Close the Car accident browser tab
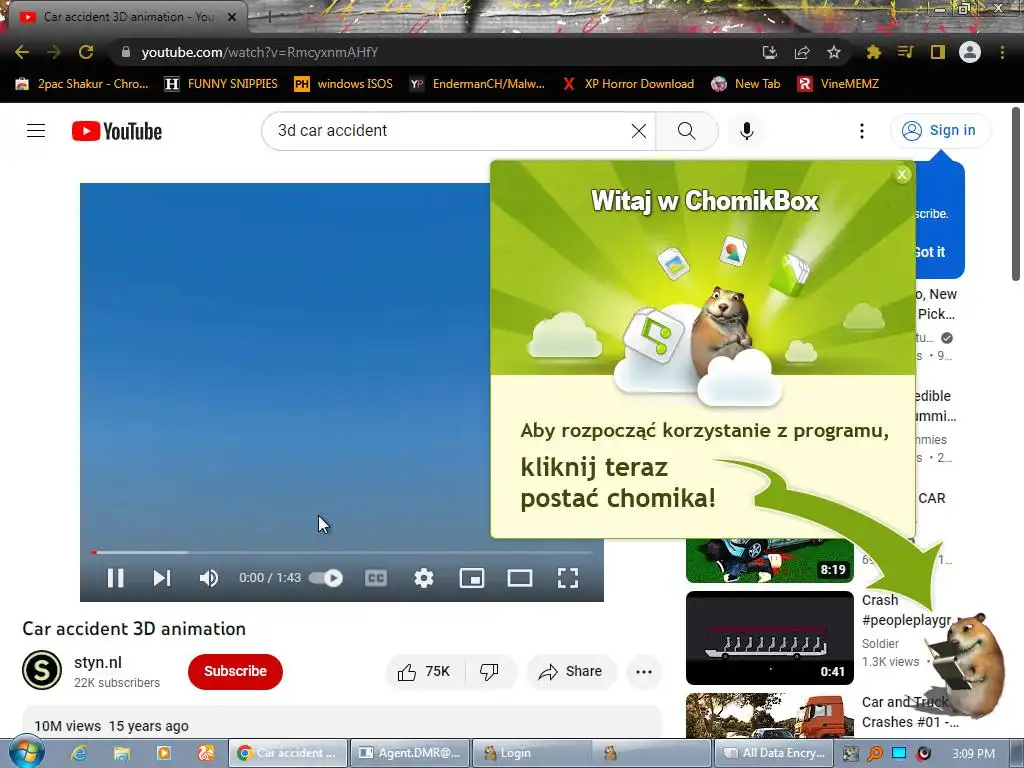This screenshot has height=768, width=1024. 231,17
